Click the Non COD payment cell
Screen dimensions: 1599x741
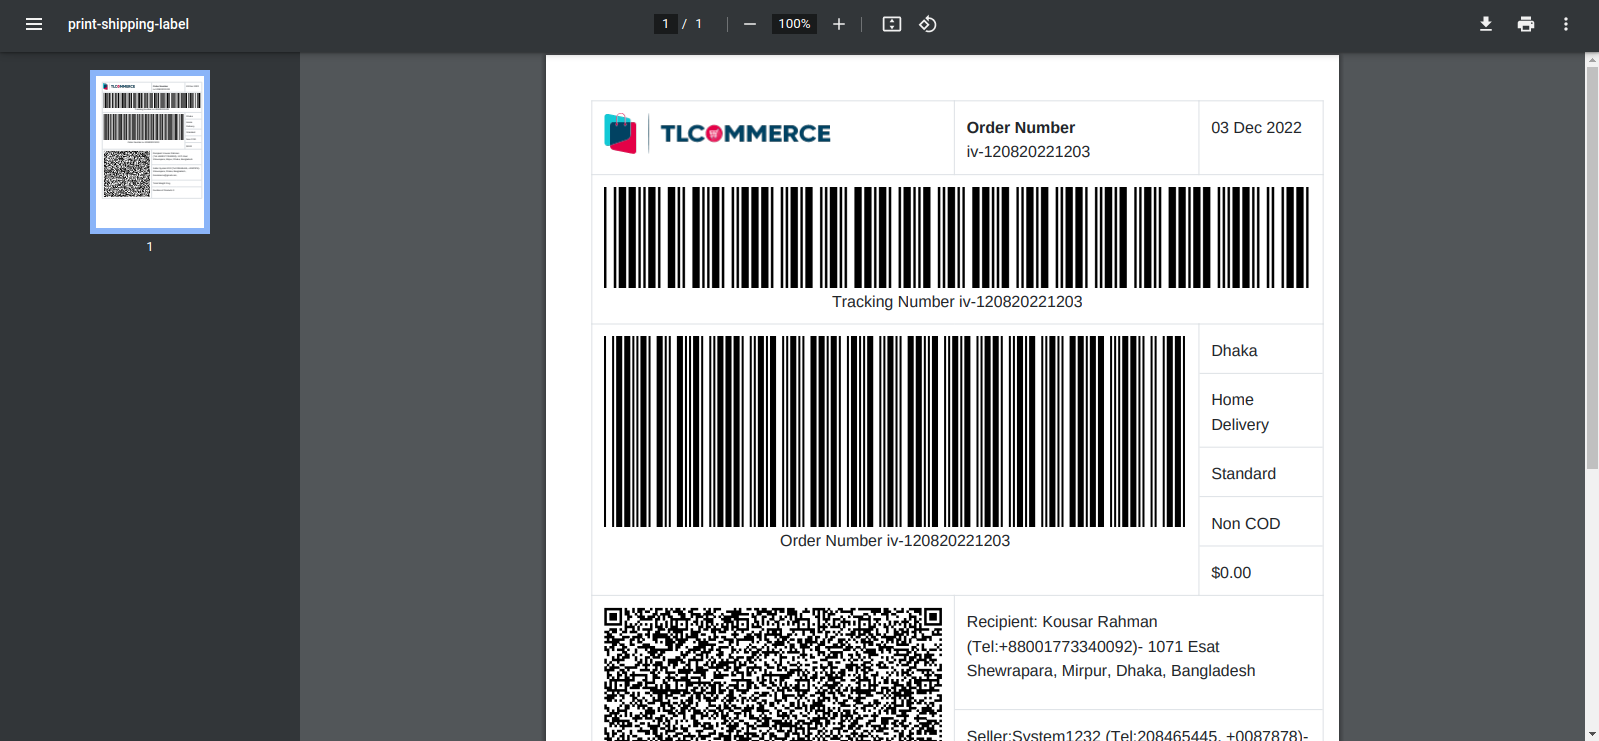1246,523
